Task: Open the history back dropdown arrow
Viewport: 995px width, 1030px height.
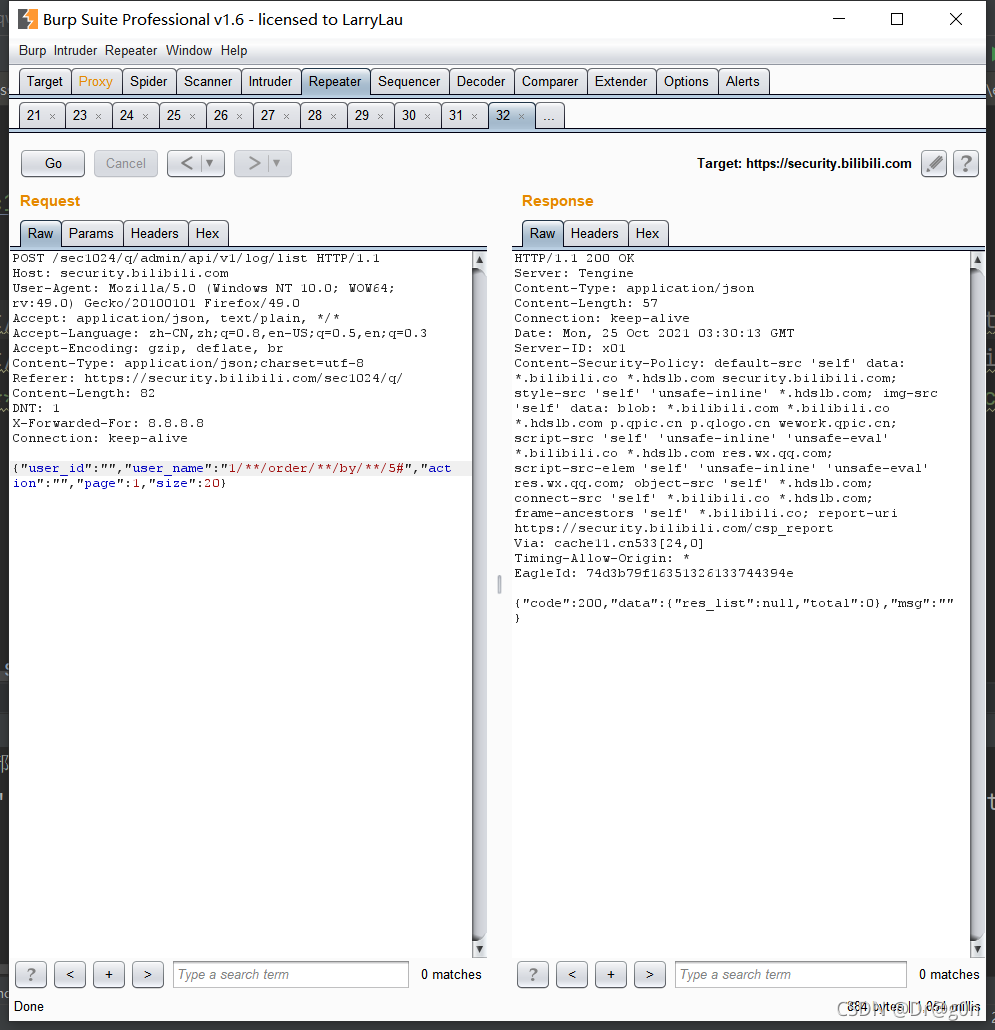Action: (x=210, y=164)
